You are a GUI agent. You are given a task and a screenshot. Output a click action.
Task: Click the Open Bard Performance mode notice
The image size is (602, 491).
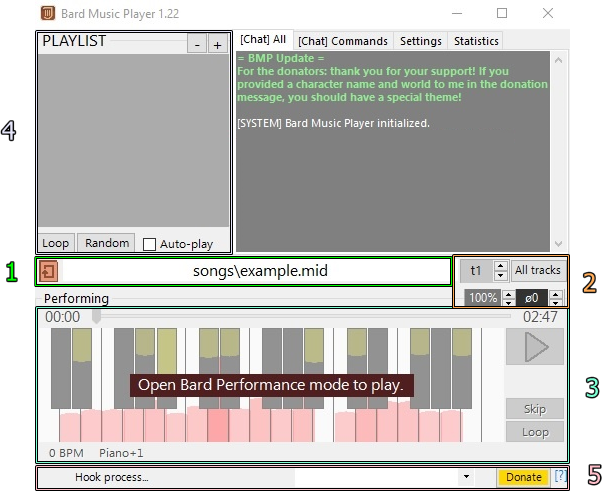[271, 385]
